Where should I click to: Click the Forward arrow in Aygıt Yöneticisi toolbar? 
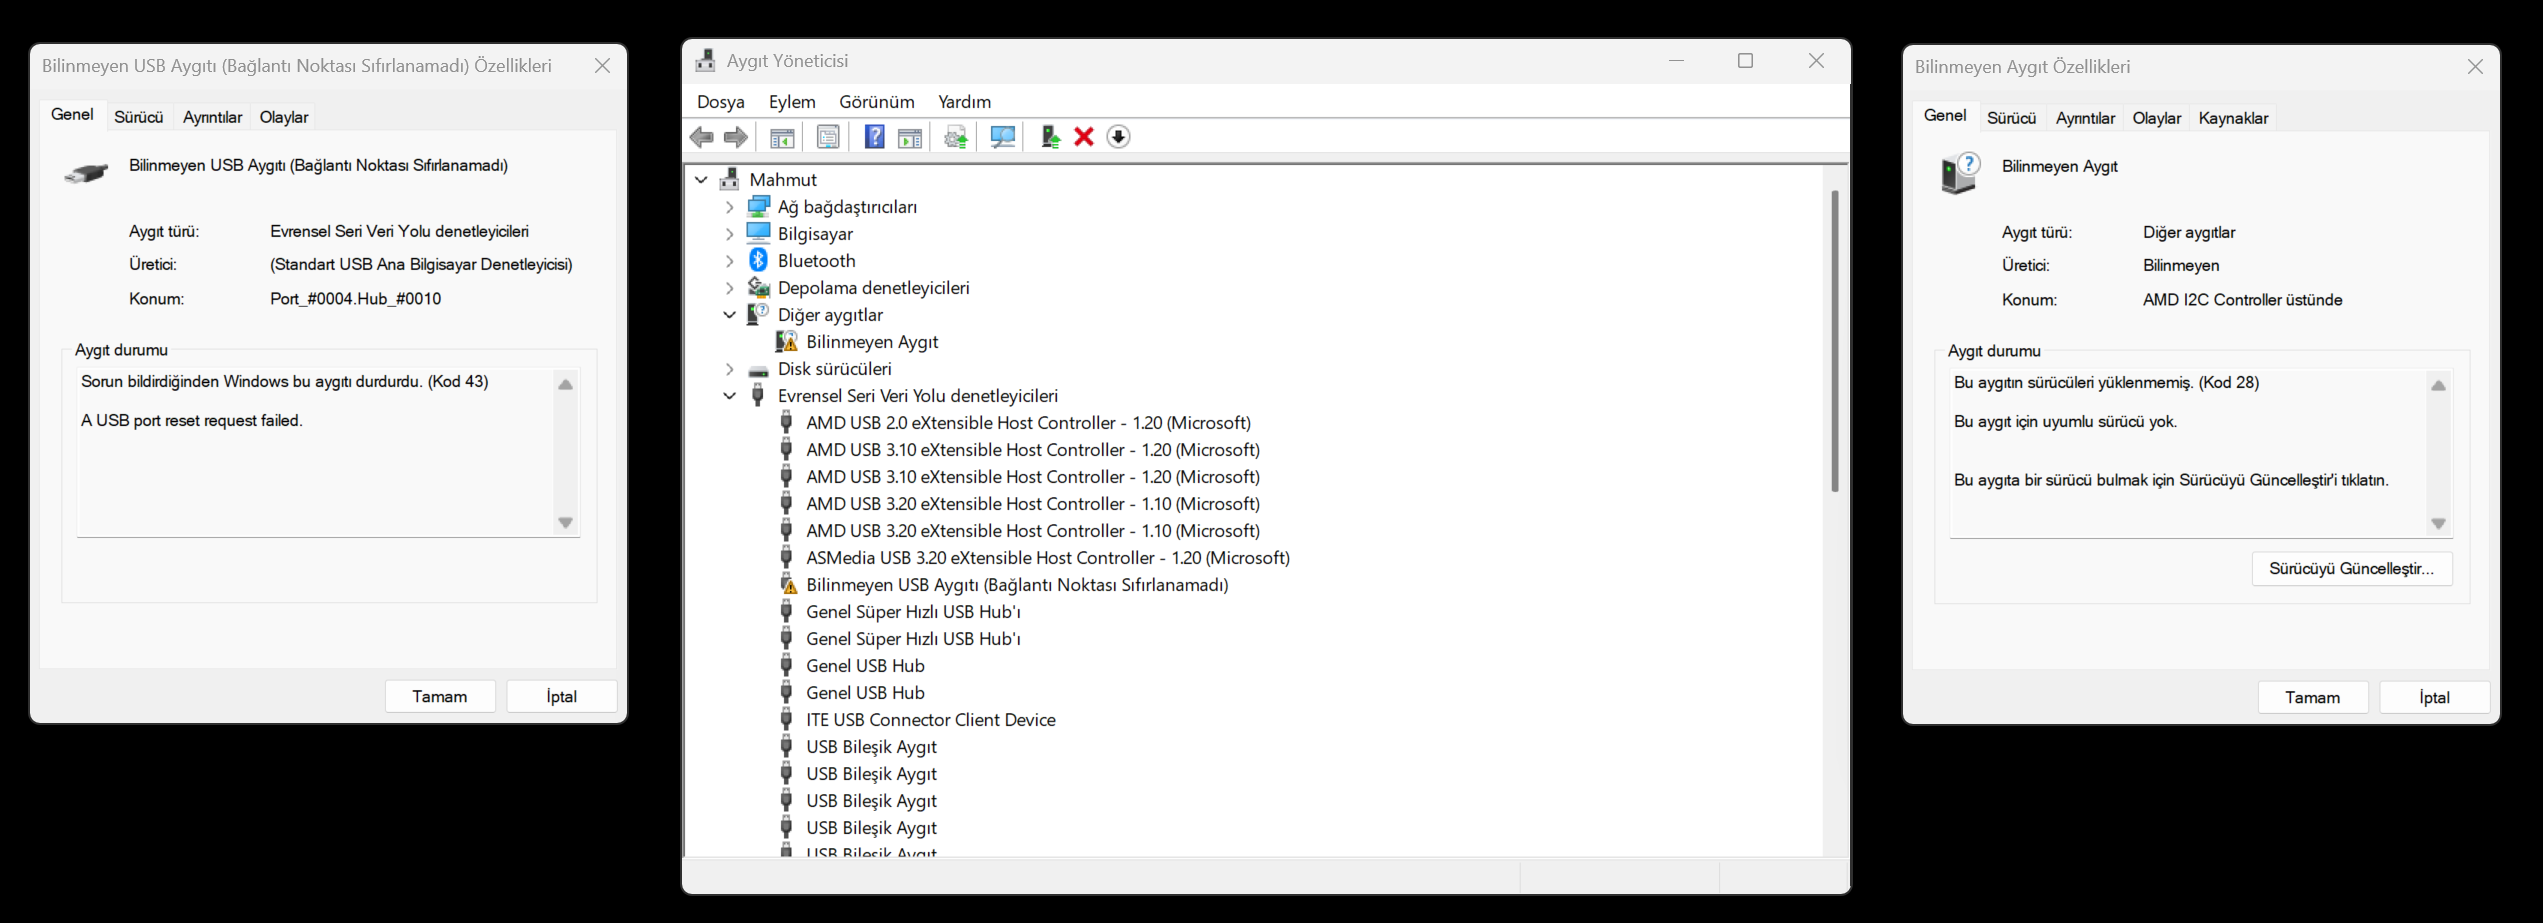pos(736,137)
